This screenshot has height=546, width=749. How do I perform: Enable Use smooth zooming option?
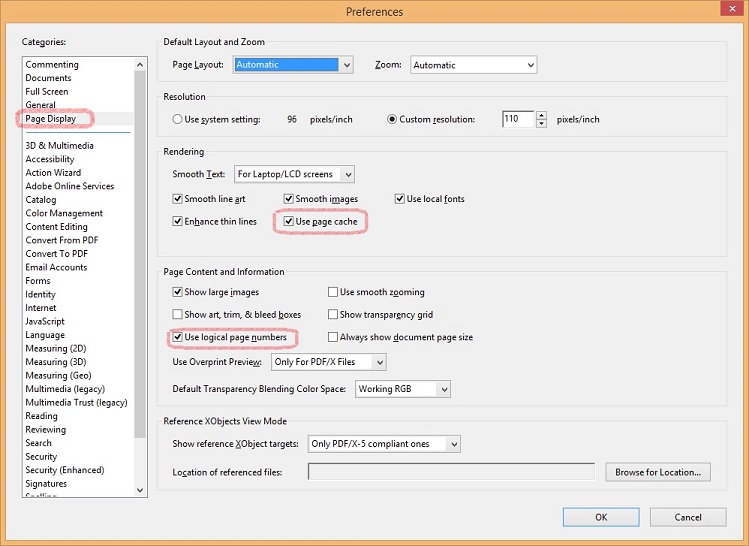pyautogui.click(x=333, y=292)
